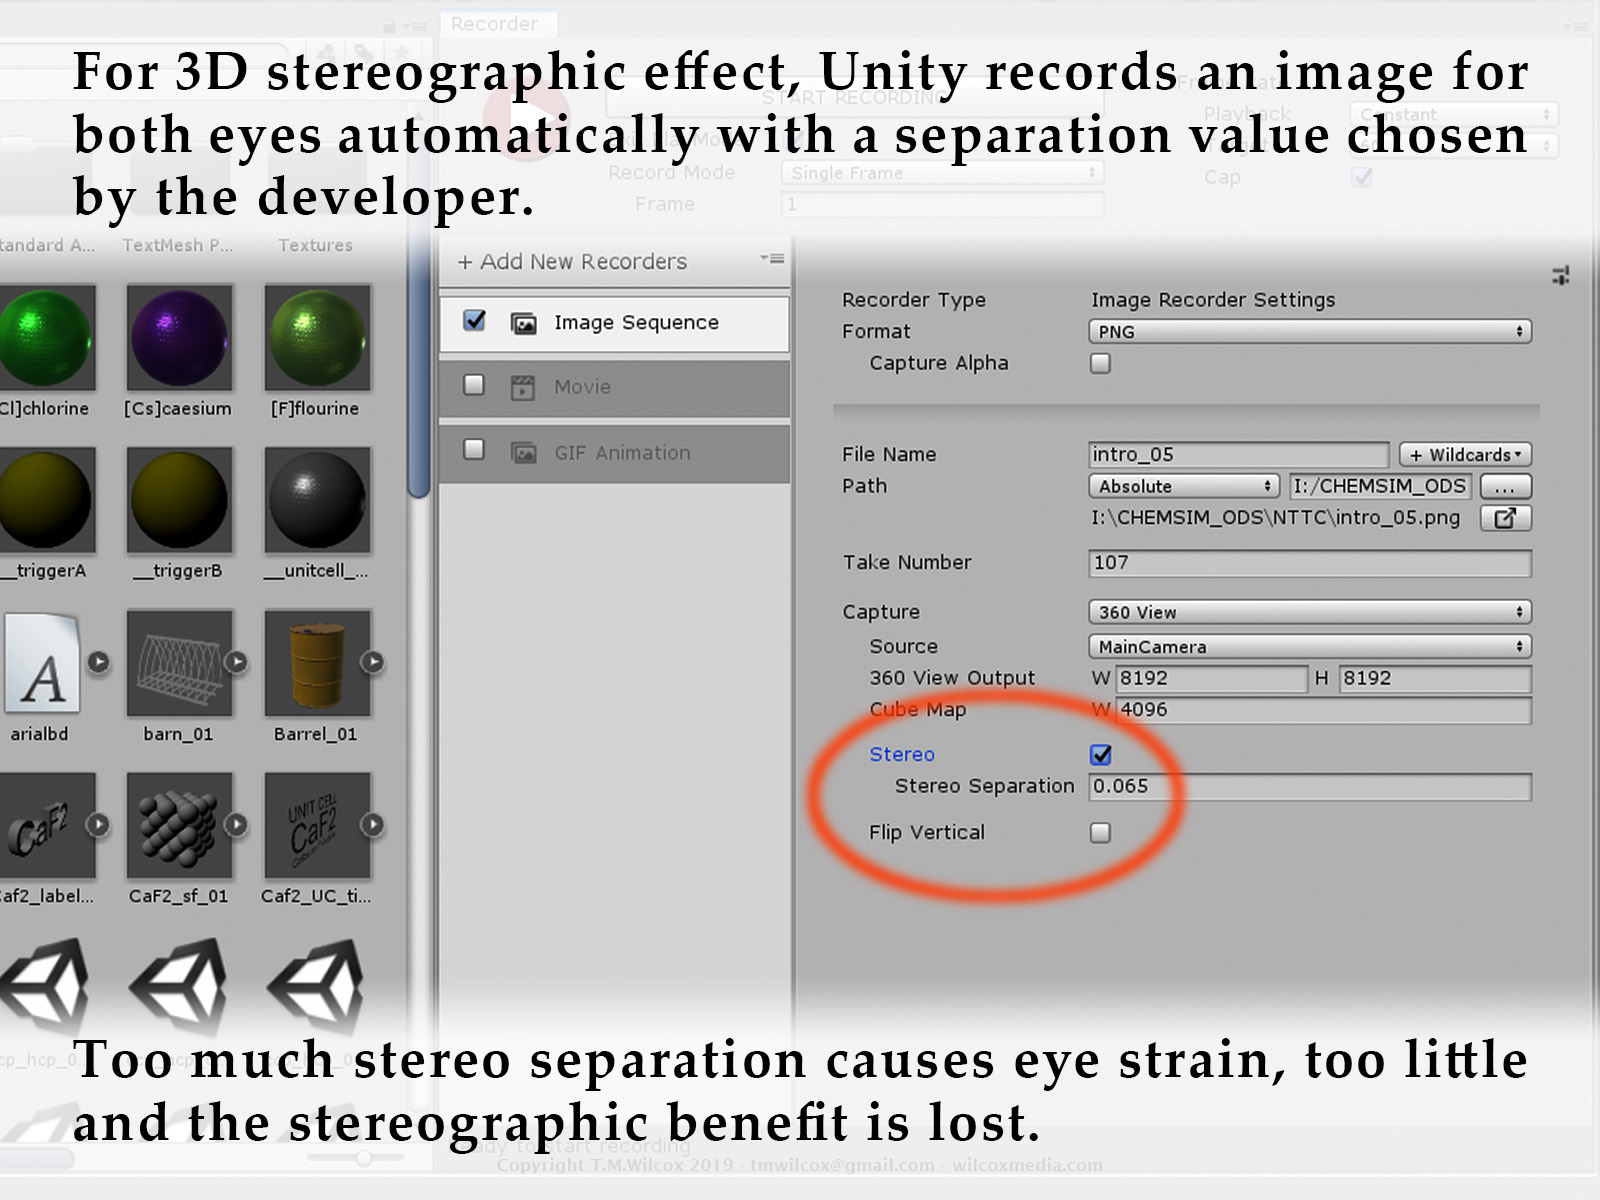The width and height of the screenshot is (1600, 1200).
Task: Open the Capture 360 View dropdown
Action: pyautogui.click(x=1310, y=612)
